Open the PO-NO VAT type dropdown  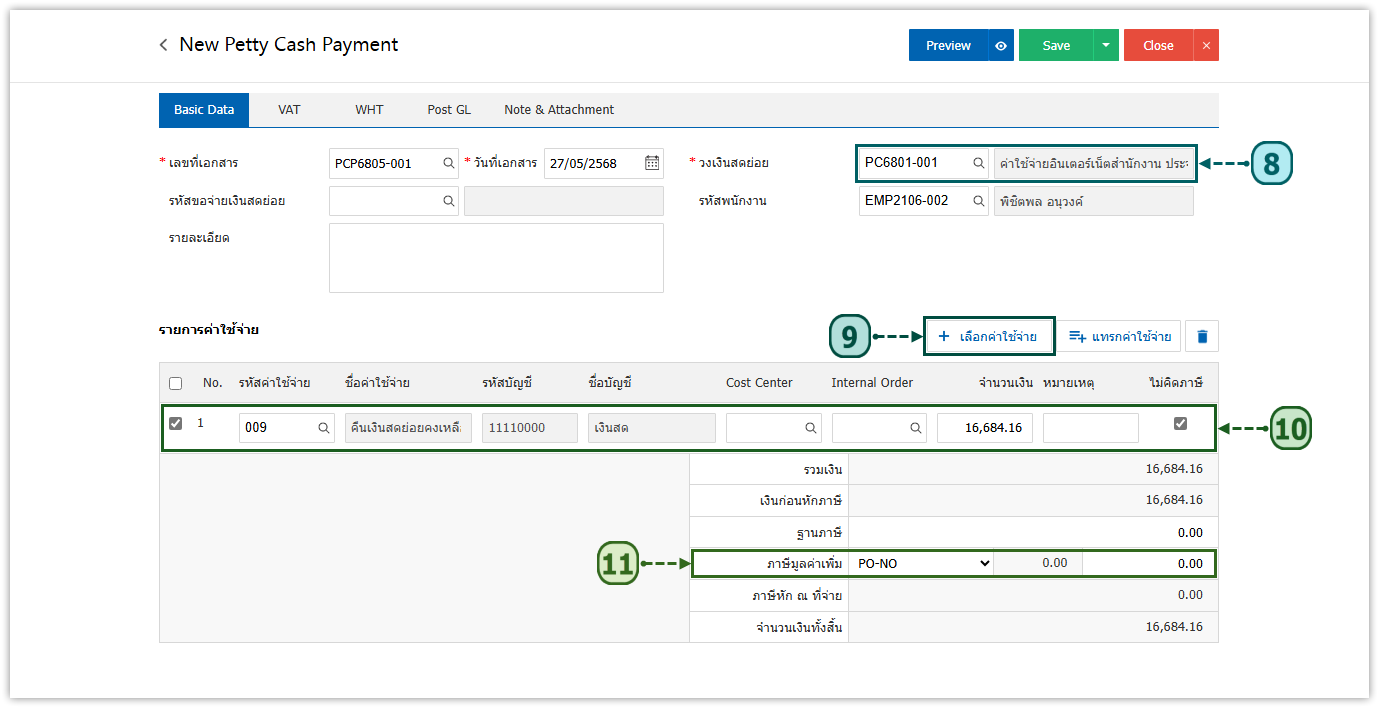(x=921, y=563)
